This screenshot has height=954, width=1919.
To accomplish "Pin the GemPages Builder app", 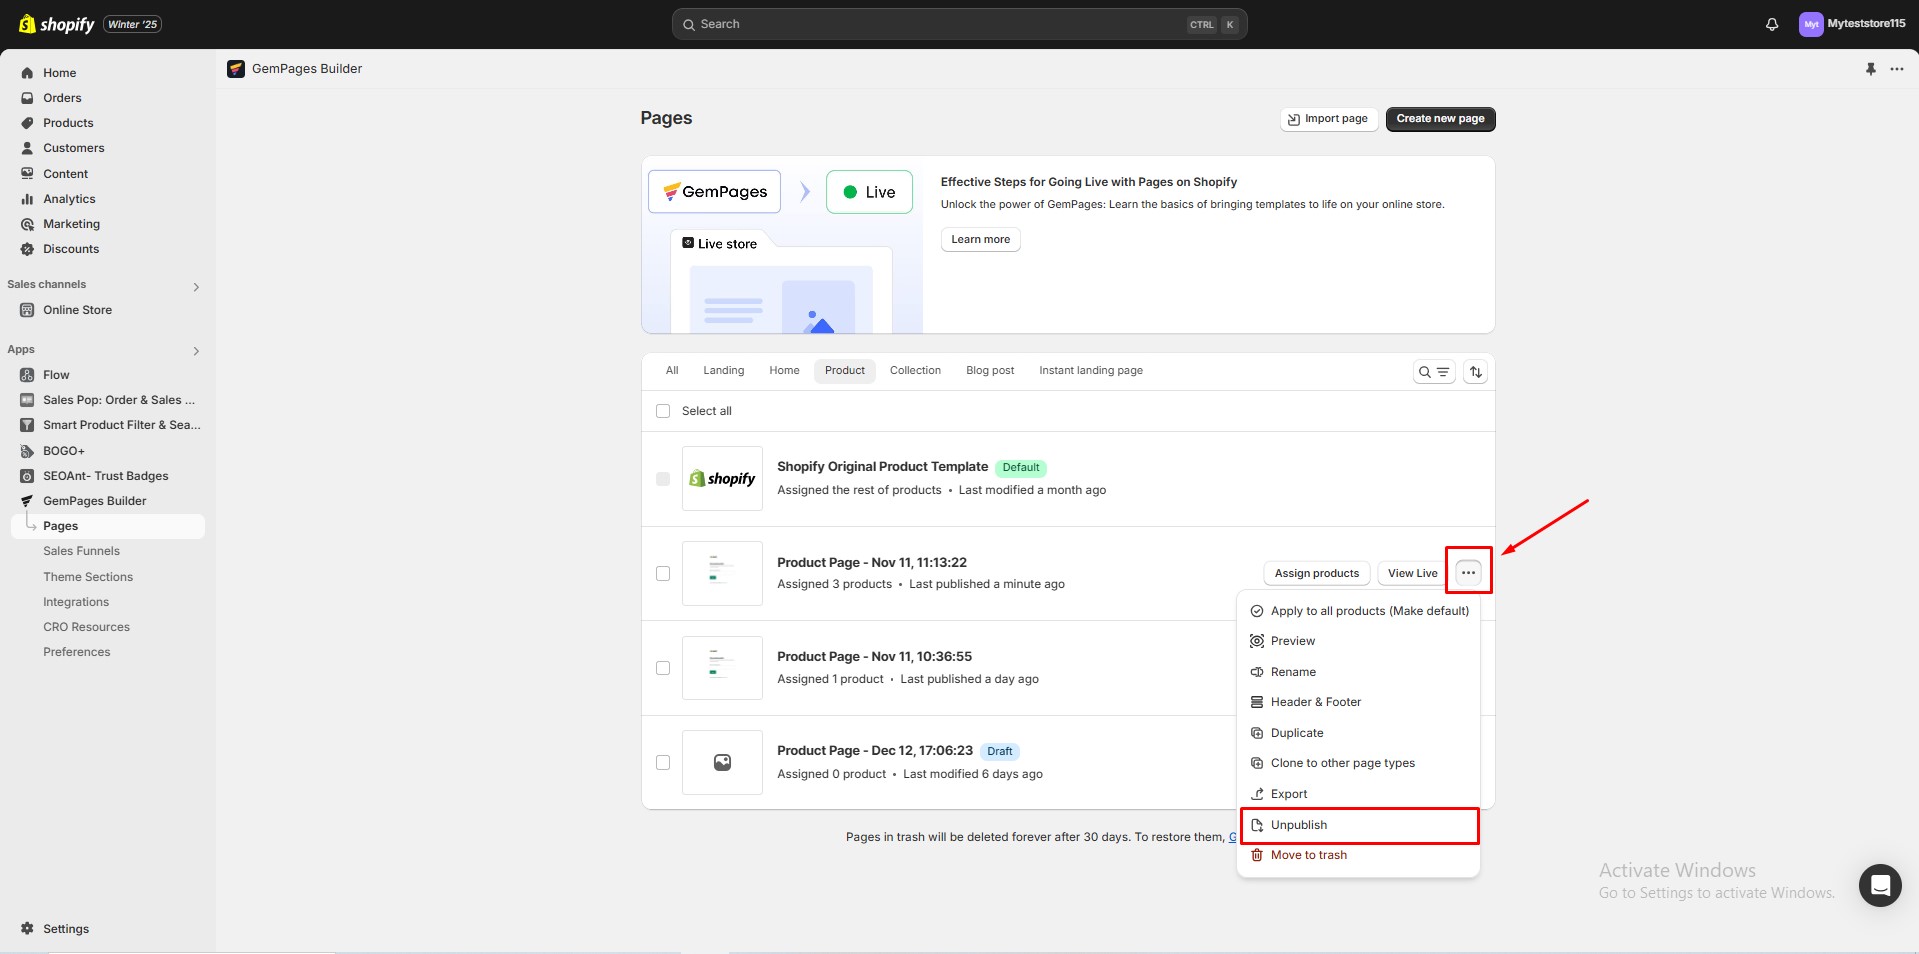I will coord(1870,69).
